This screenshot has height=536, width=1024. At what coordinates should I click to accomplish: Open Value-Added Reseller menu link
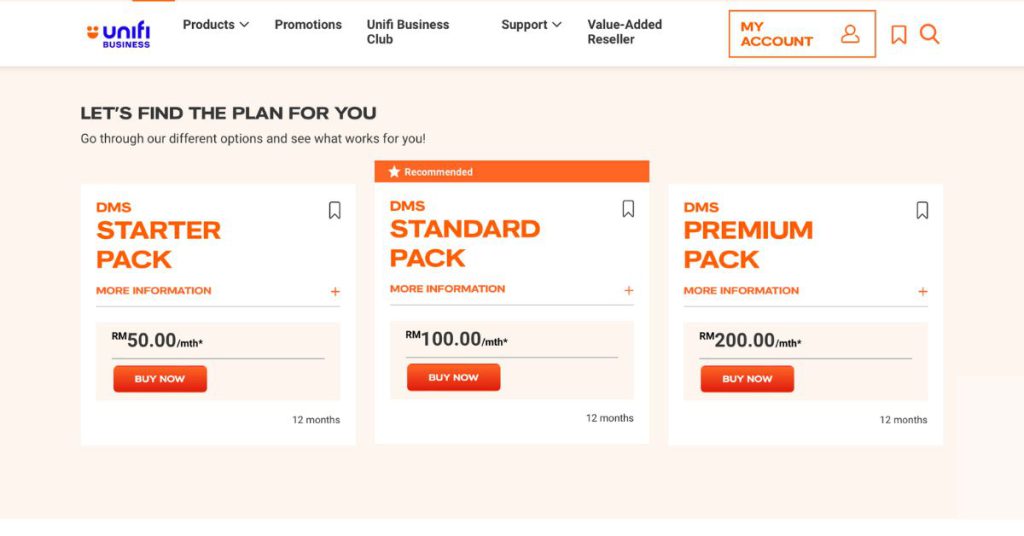(624, 32)
